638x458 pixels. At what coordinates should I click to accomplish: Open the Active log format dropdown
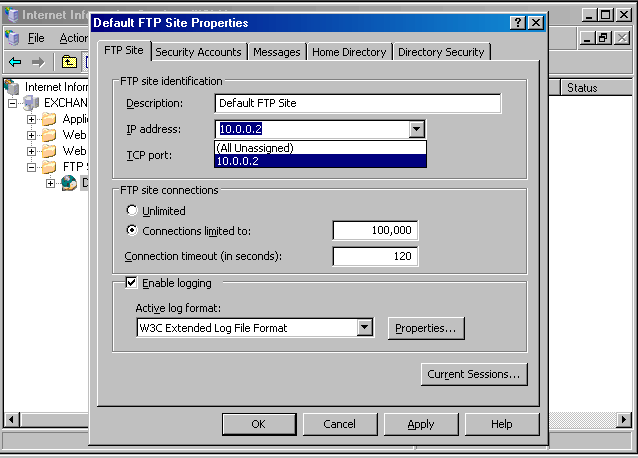[x=365, y=327]
